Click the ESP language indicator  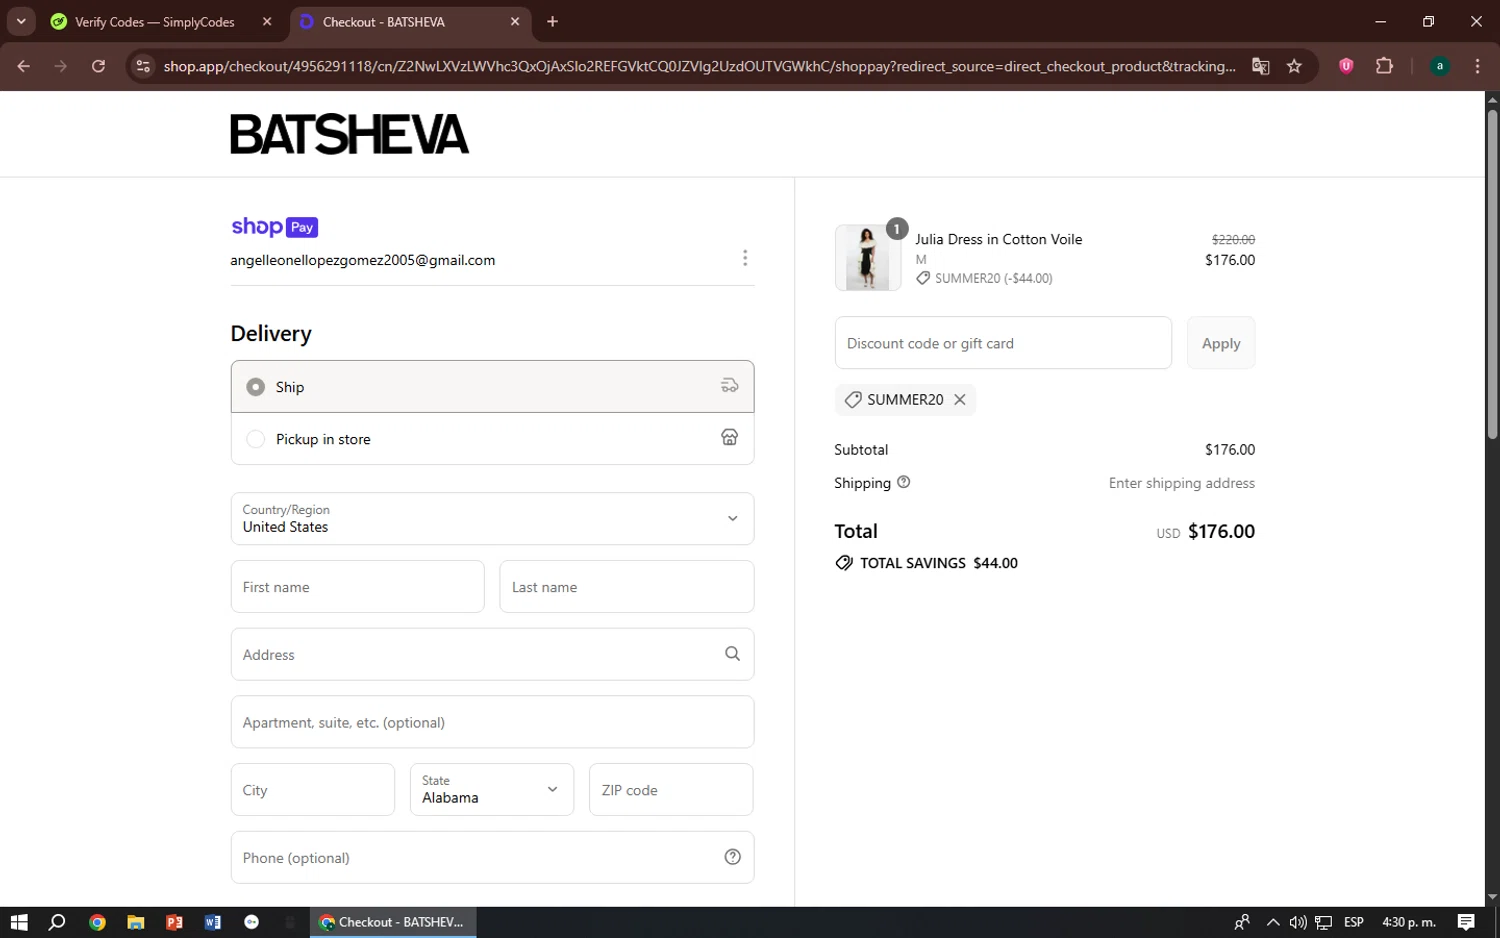[x=1354, y=922]
